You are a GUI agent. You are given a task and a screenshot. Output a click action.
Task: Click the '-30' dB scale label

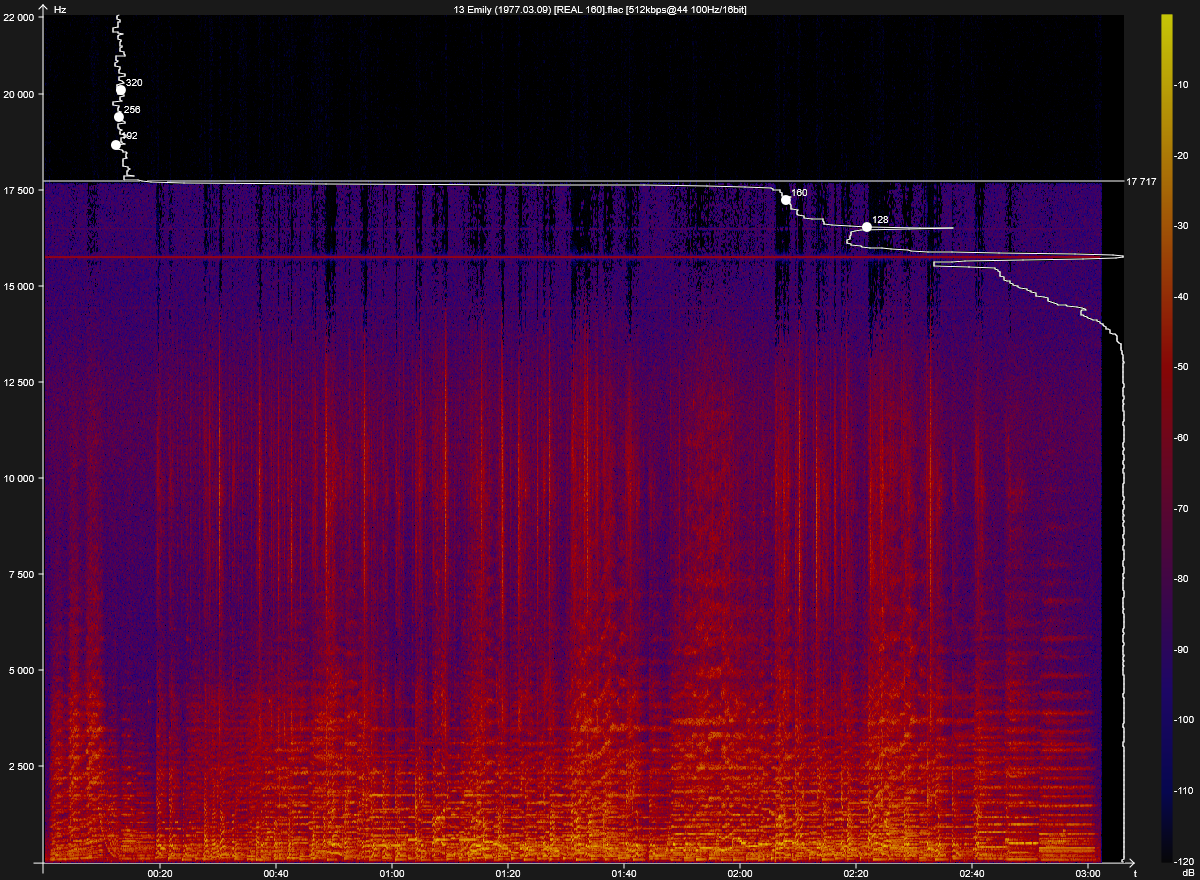[1180, 227]
